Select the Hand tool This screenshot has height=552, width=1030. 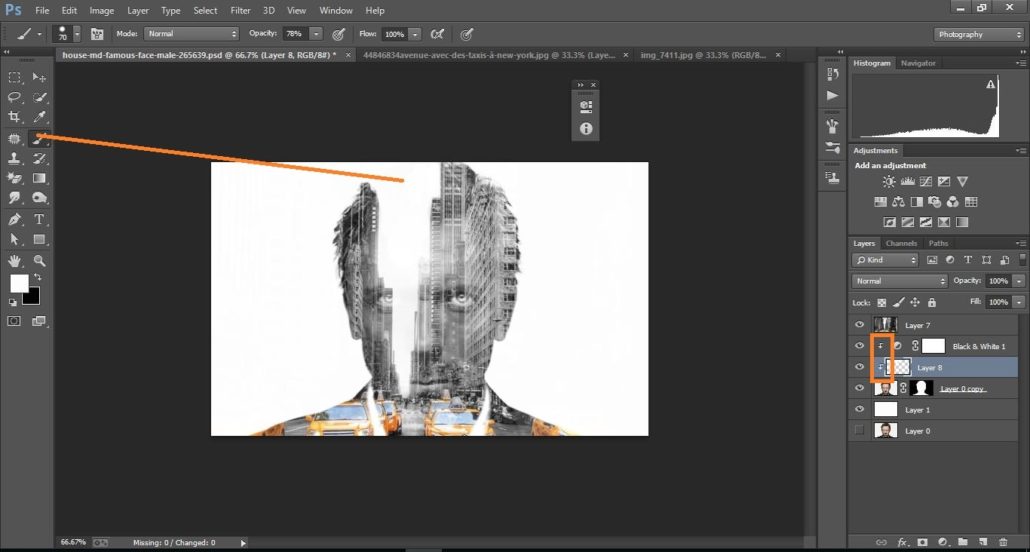click(14, 260)
